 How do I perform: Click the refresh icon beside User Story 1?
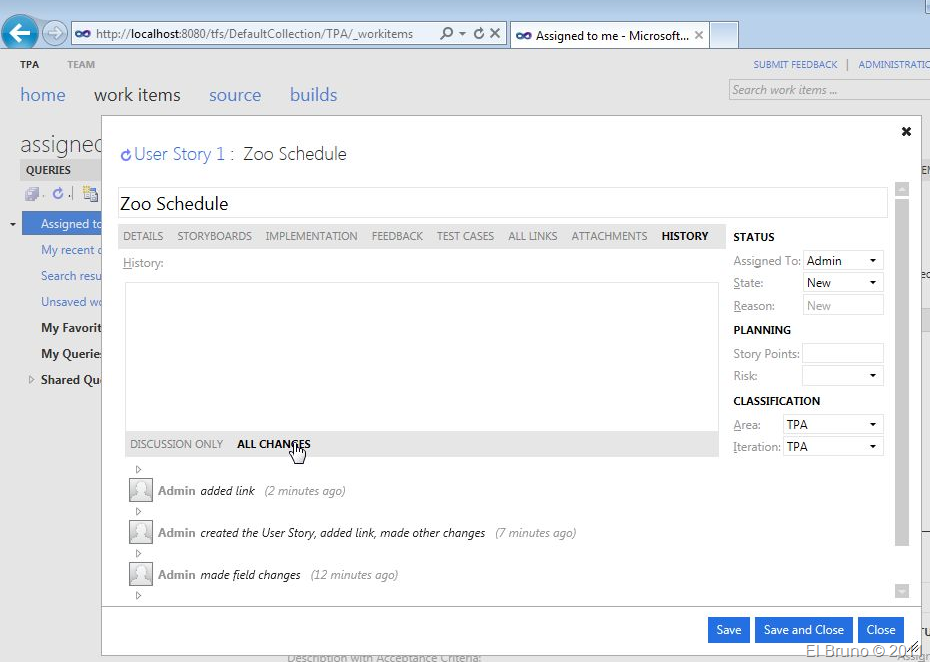coord(126,155)
